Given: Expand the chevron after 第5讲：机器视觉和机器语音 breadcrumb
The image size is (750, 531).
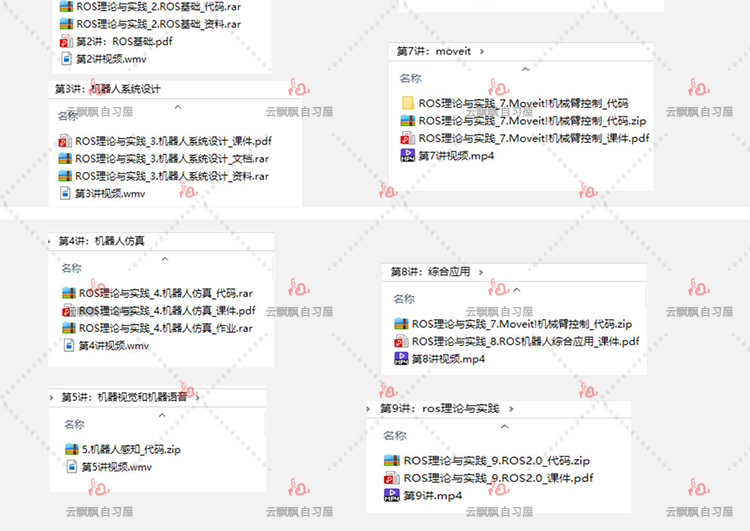Looking at the screenshot, I should (198, 397).
